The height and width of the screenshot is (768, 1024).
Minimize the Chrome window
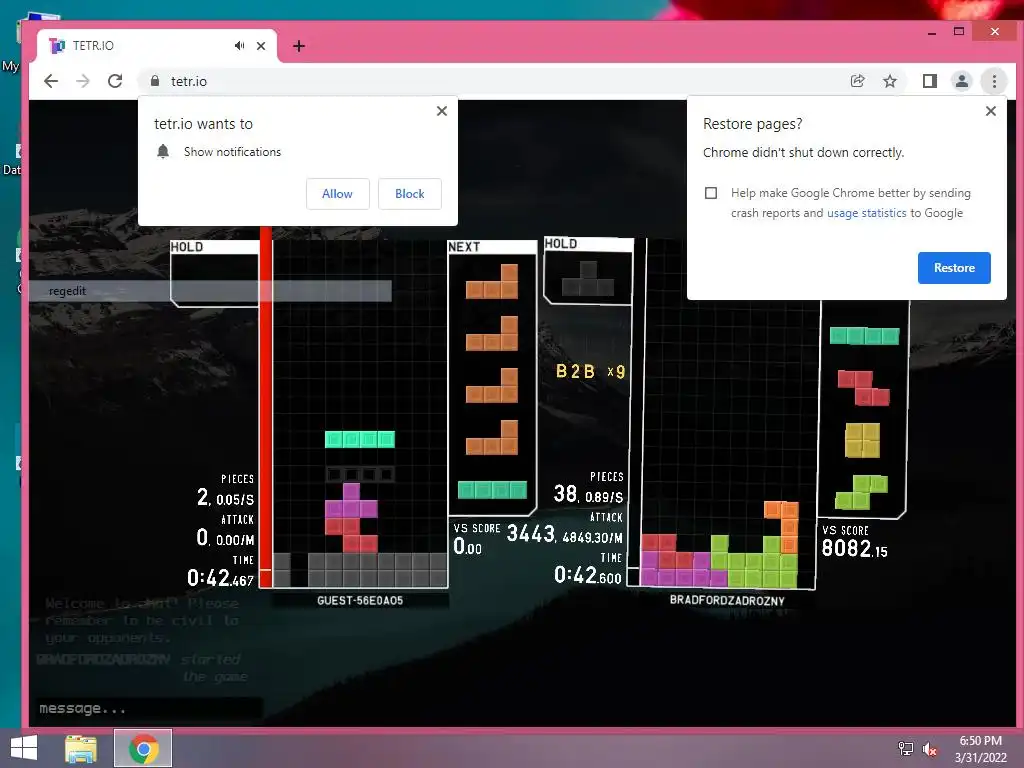tap(932, 32)
